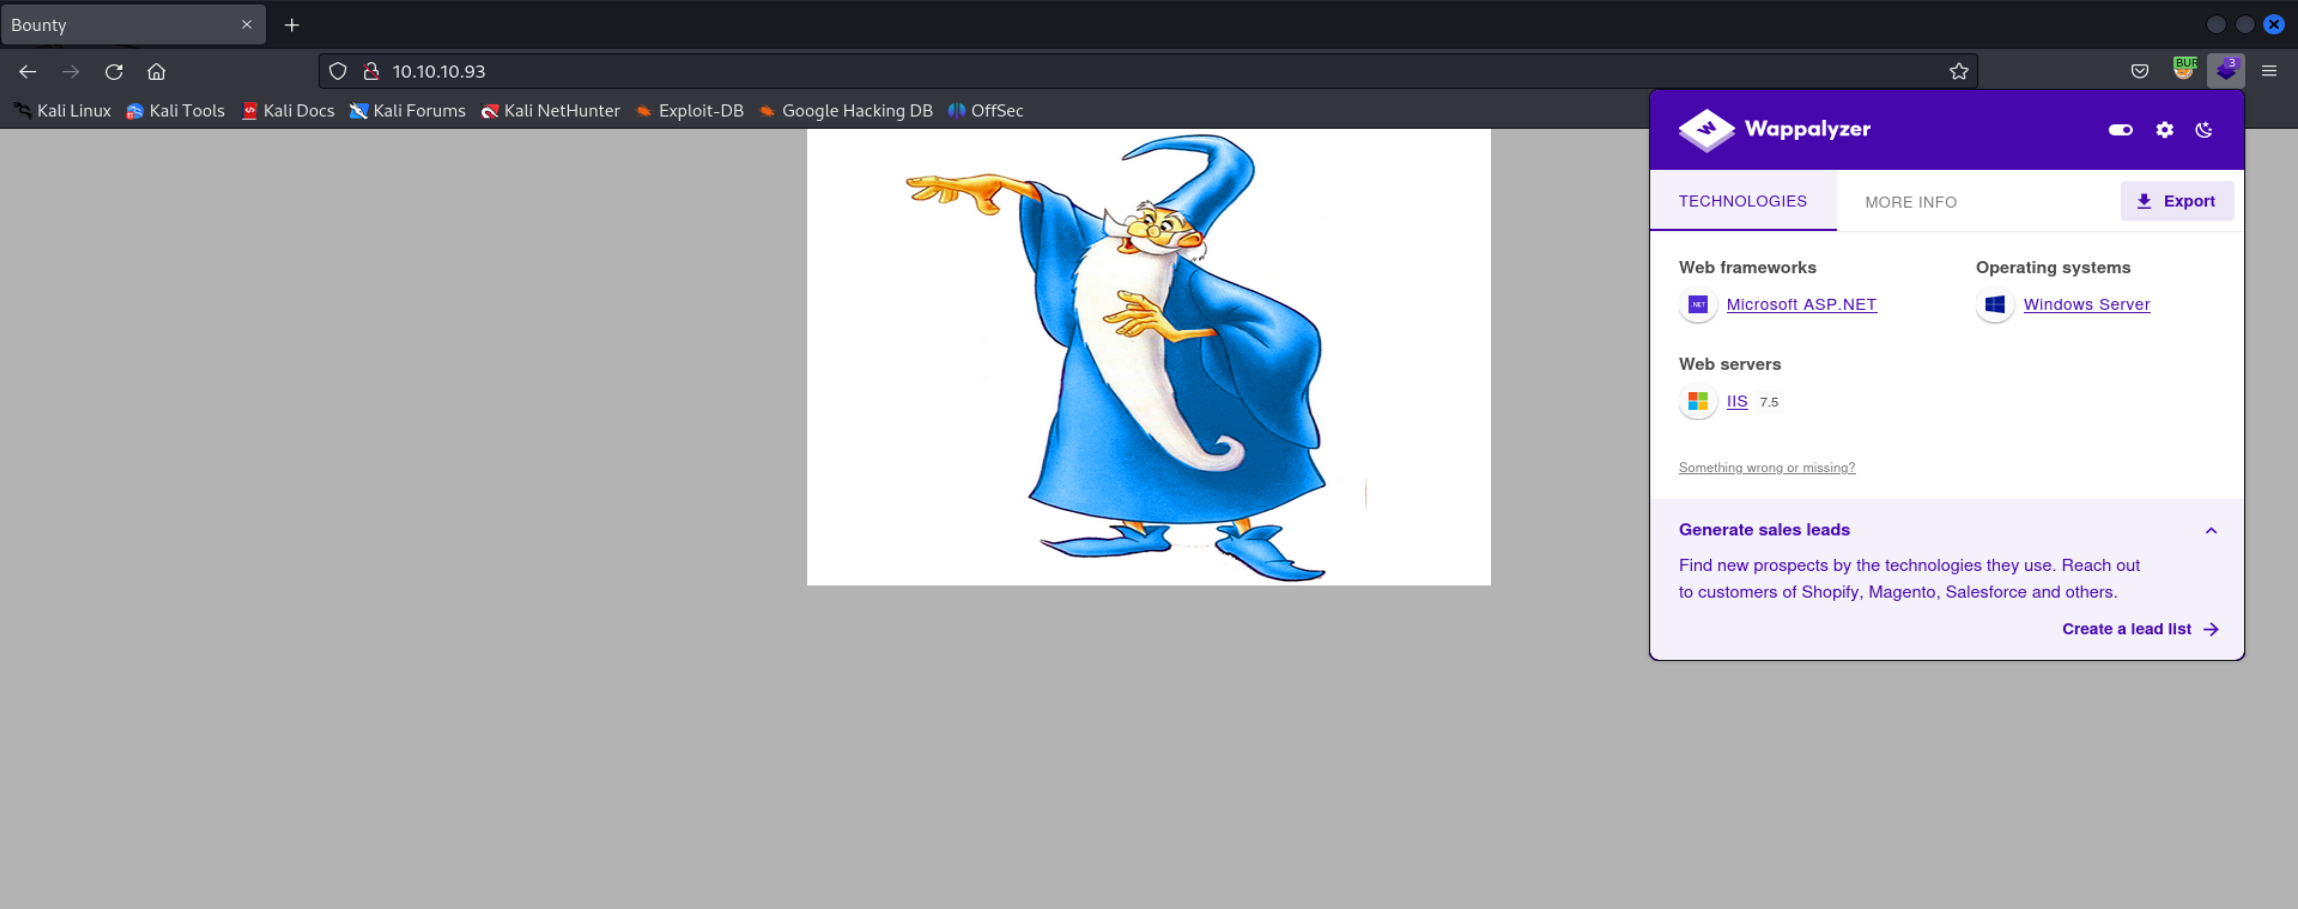Show site security lock info
The width and height of the screenshot is (2298, 909).
click(371, 71)
